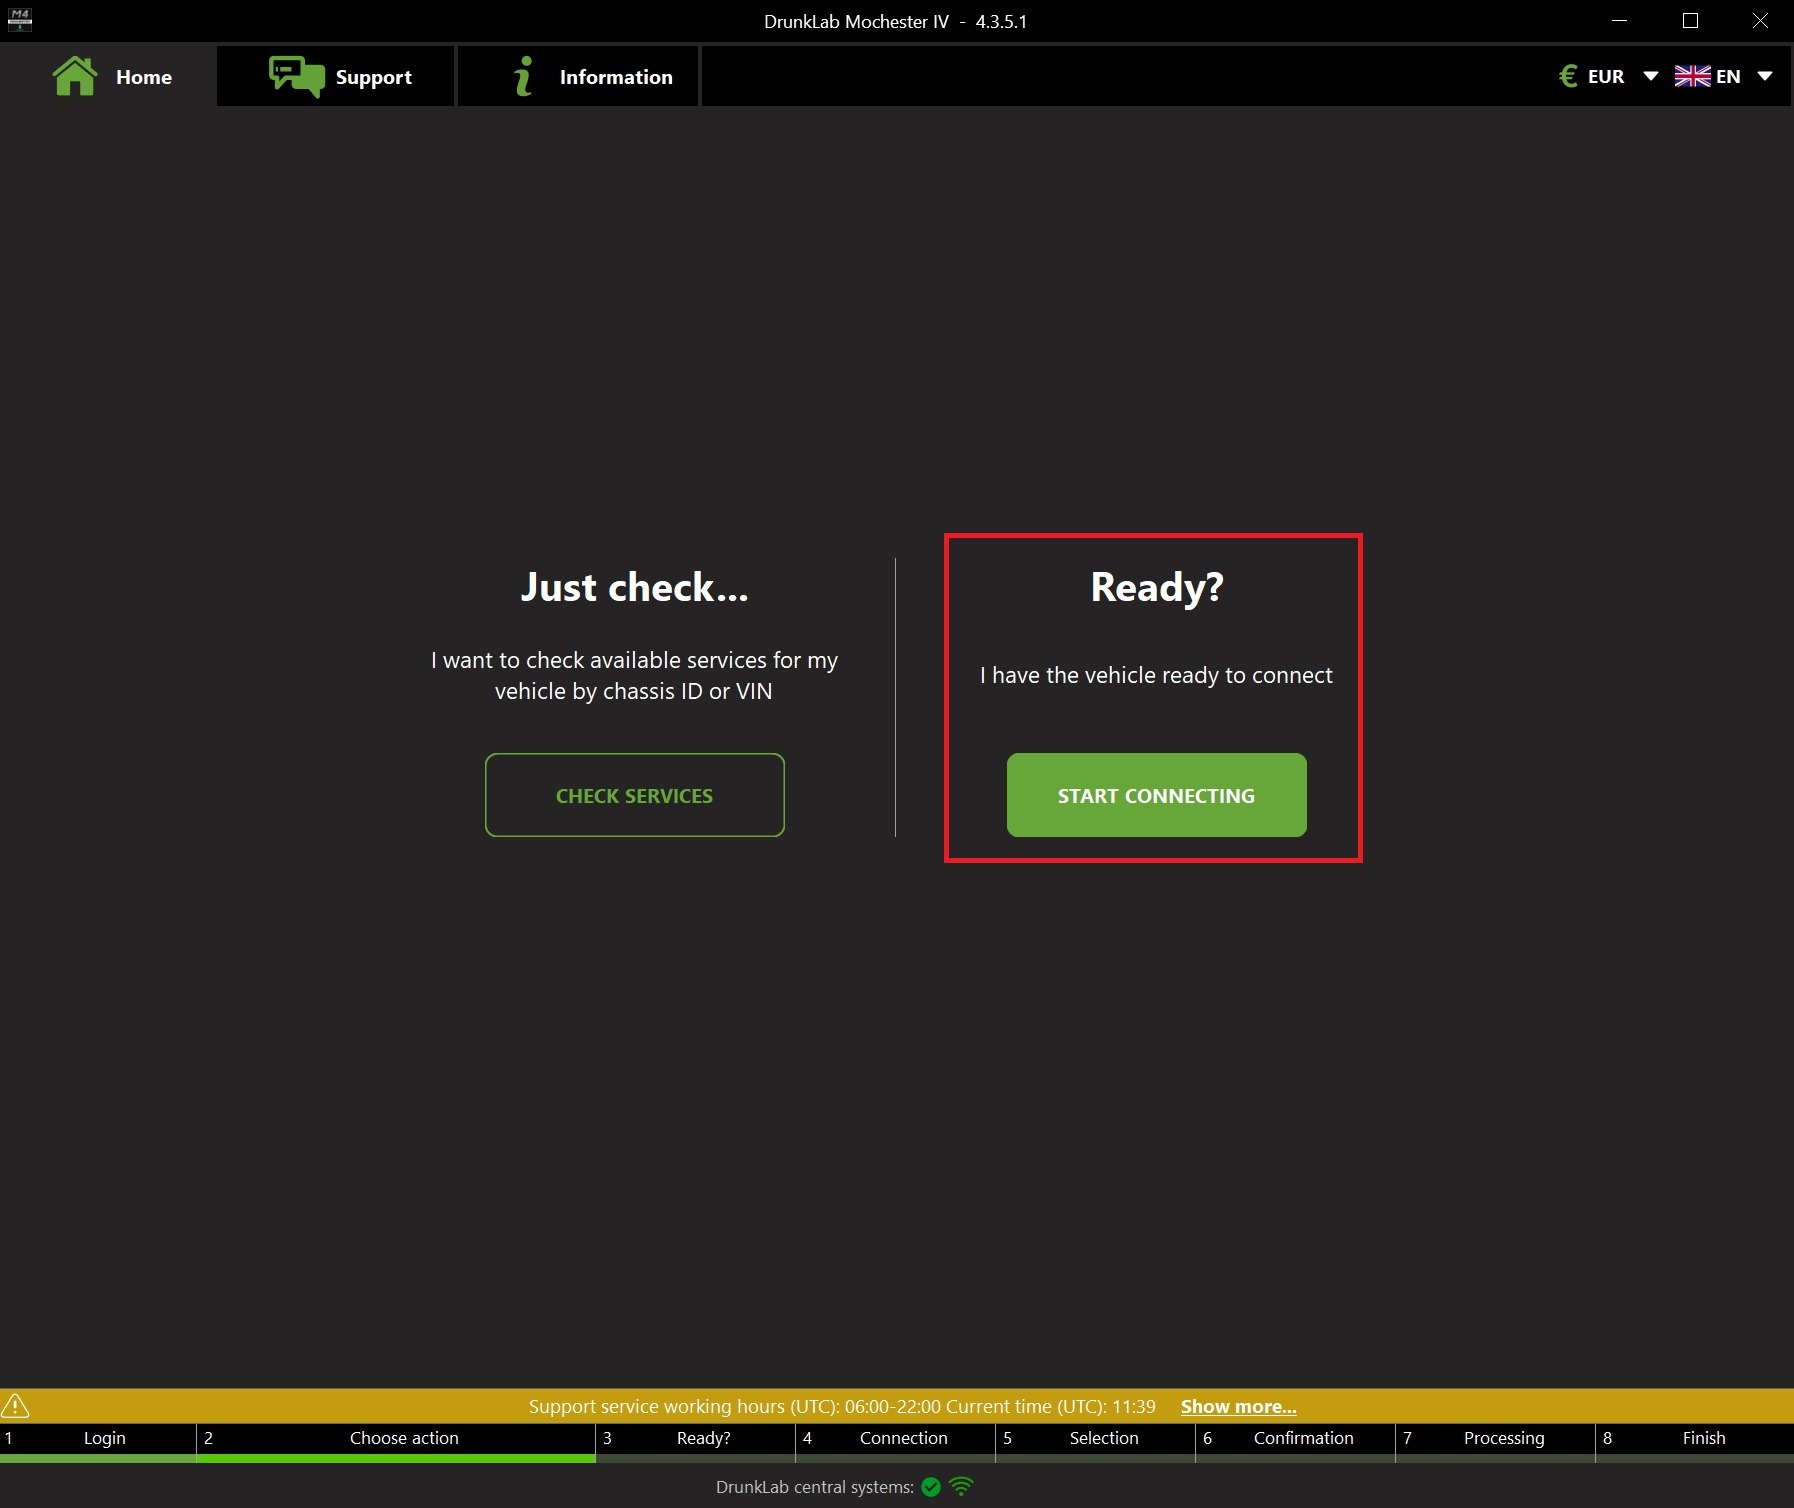This screenshot has width=1794, height=1508.
Task: Select the Choose action progress step
Action: [404, 1438]
